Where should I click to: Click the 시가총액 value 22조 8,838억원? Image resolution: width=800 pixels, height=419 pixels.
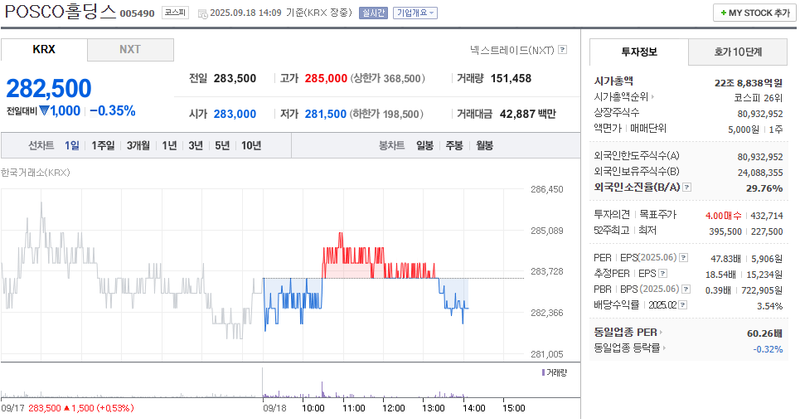click(748, 83)
